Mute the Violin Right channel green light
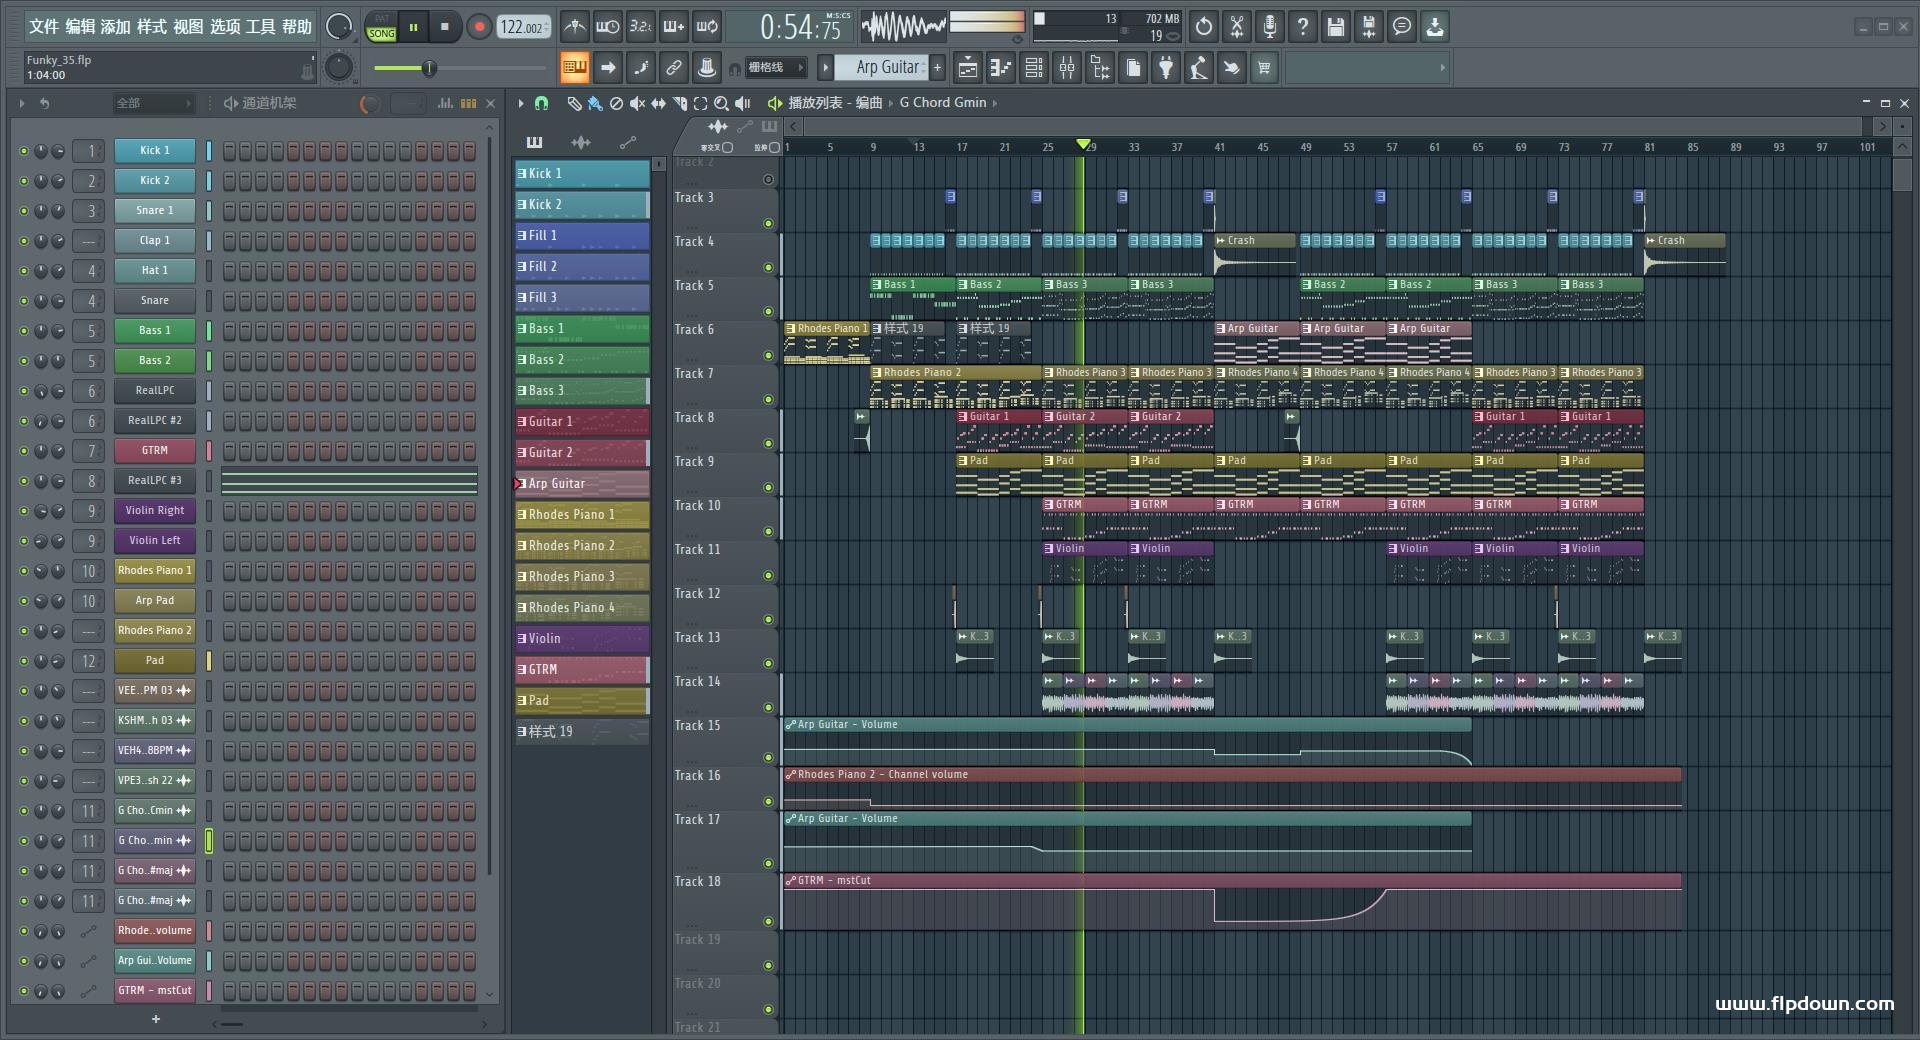The width and height of the screenshot is (1920, 1040). pyautogui.click(x=24, y=511)
